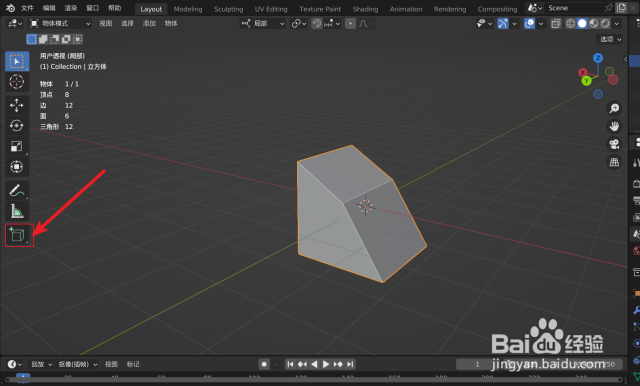Open the 物体模式 mode dropdown
Viewport: 640px width, 386px height.
tap(60, 24)
